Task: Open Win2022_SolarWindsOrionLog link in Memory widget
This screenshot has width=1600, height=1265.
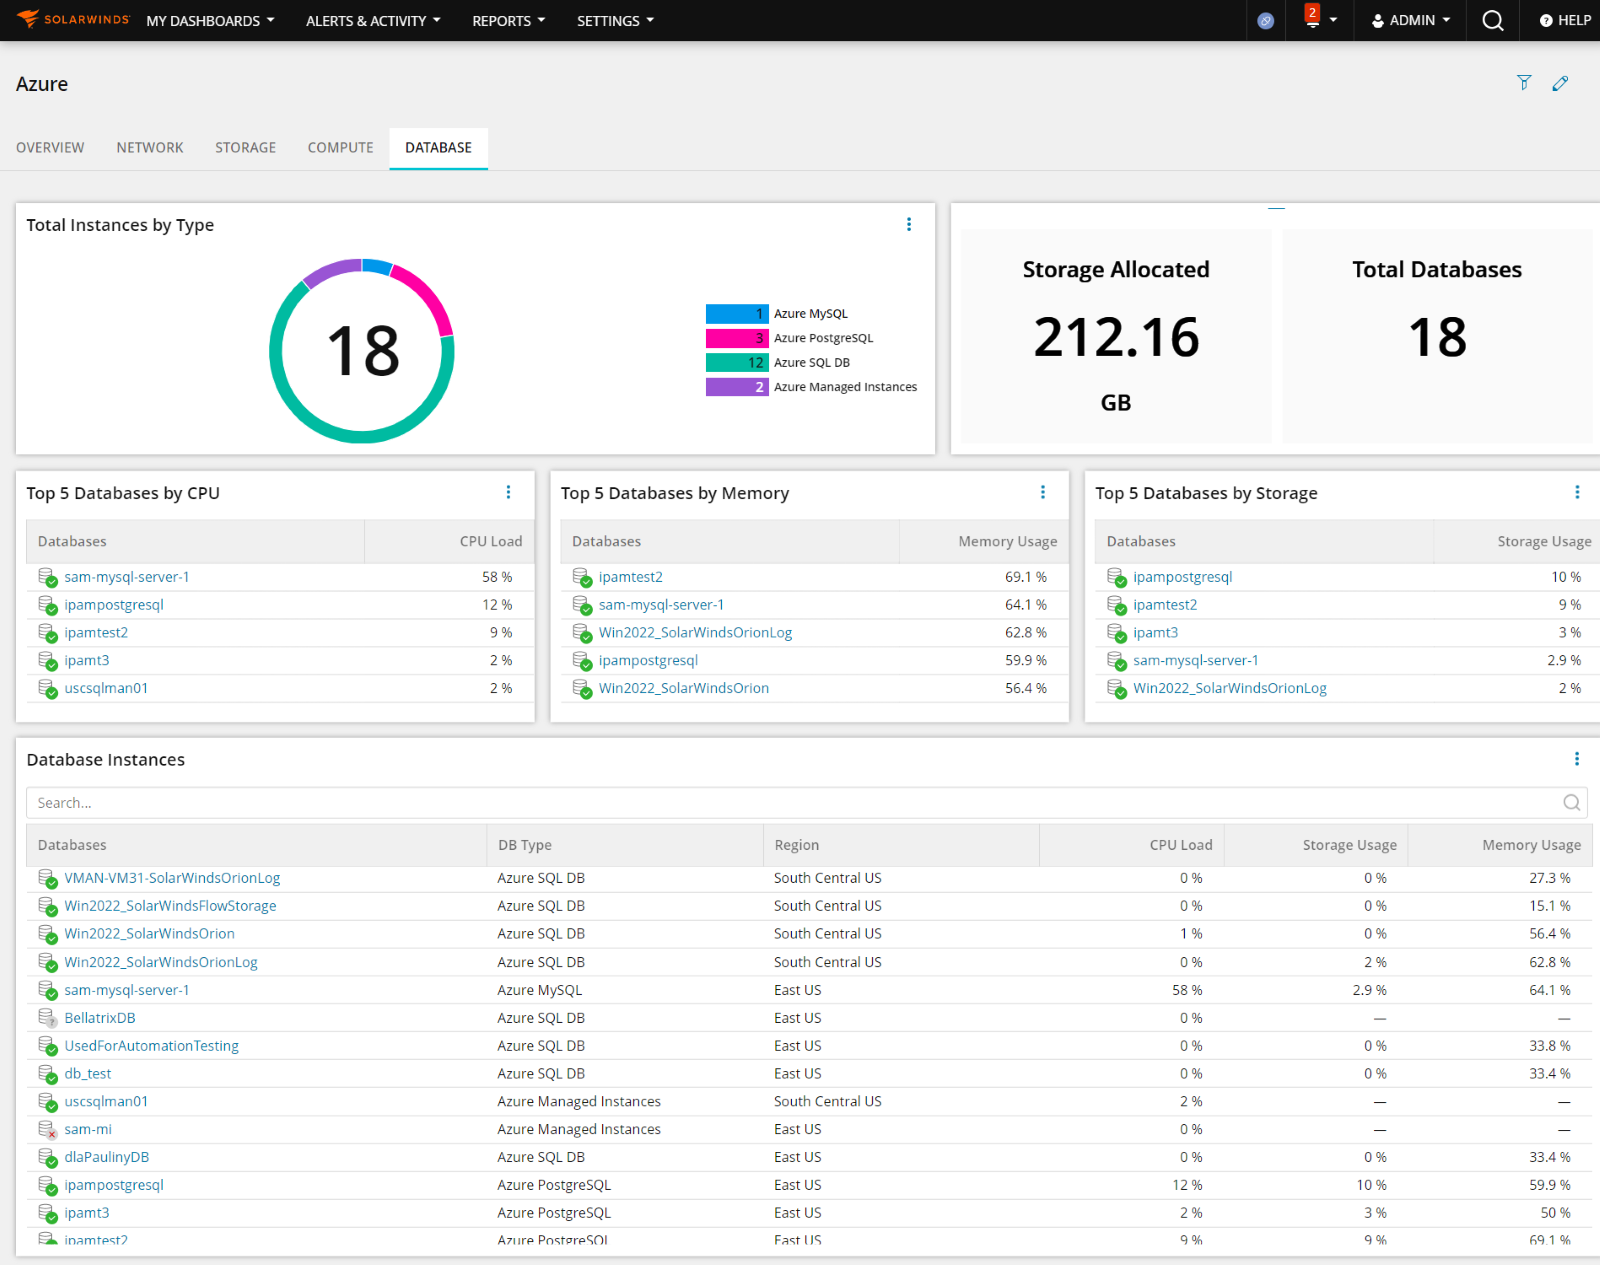Action: tap(696, 633)
